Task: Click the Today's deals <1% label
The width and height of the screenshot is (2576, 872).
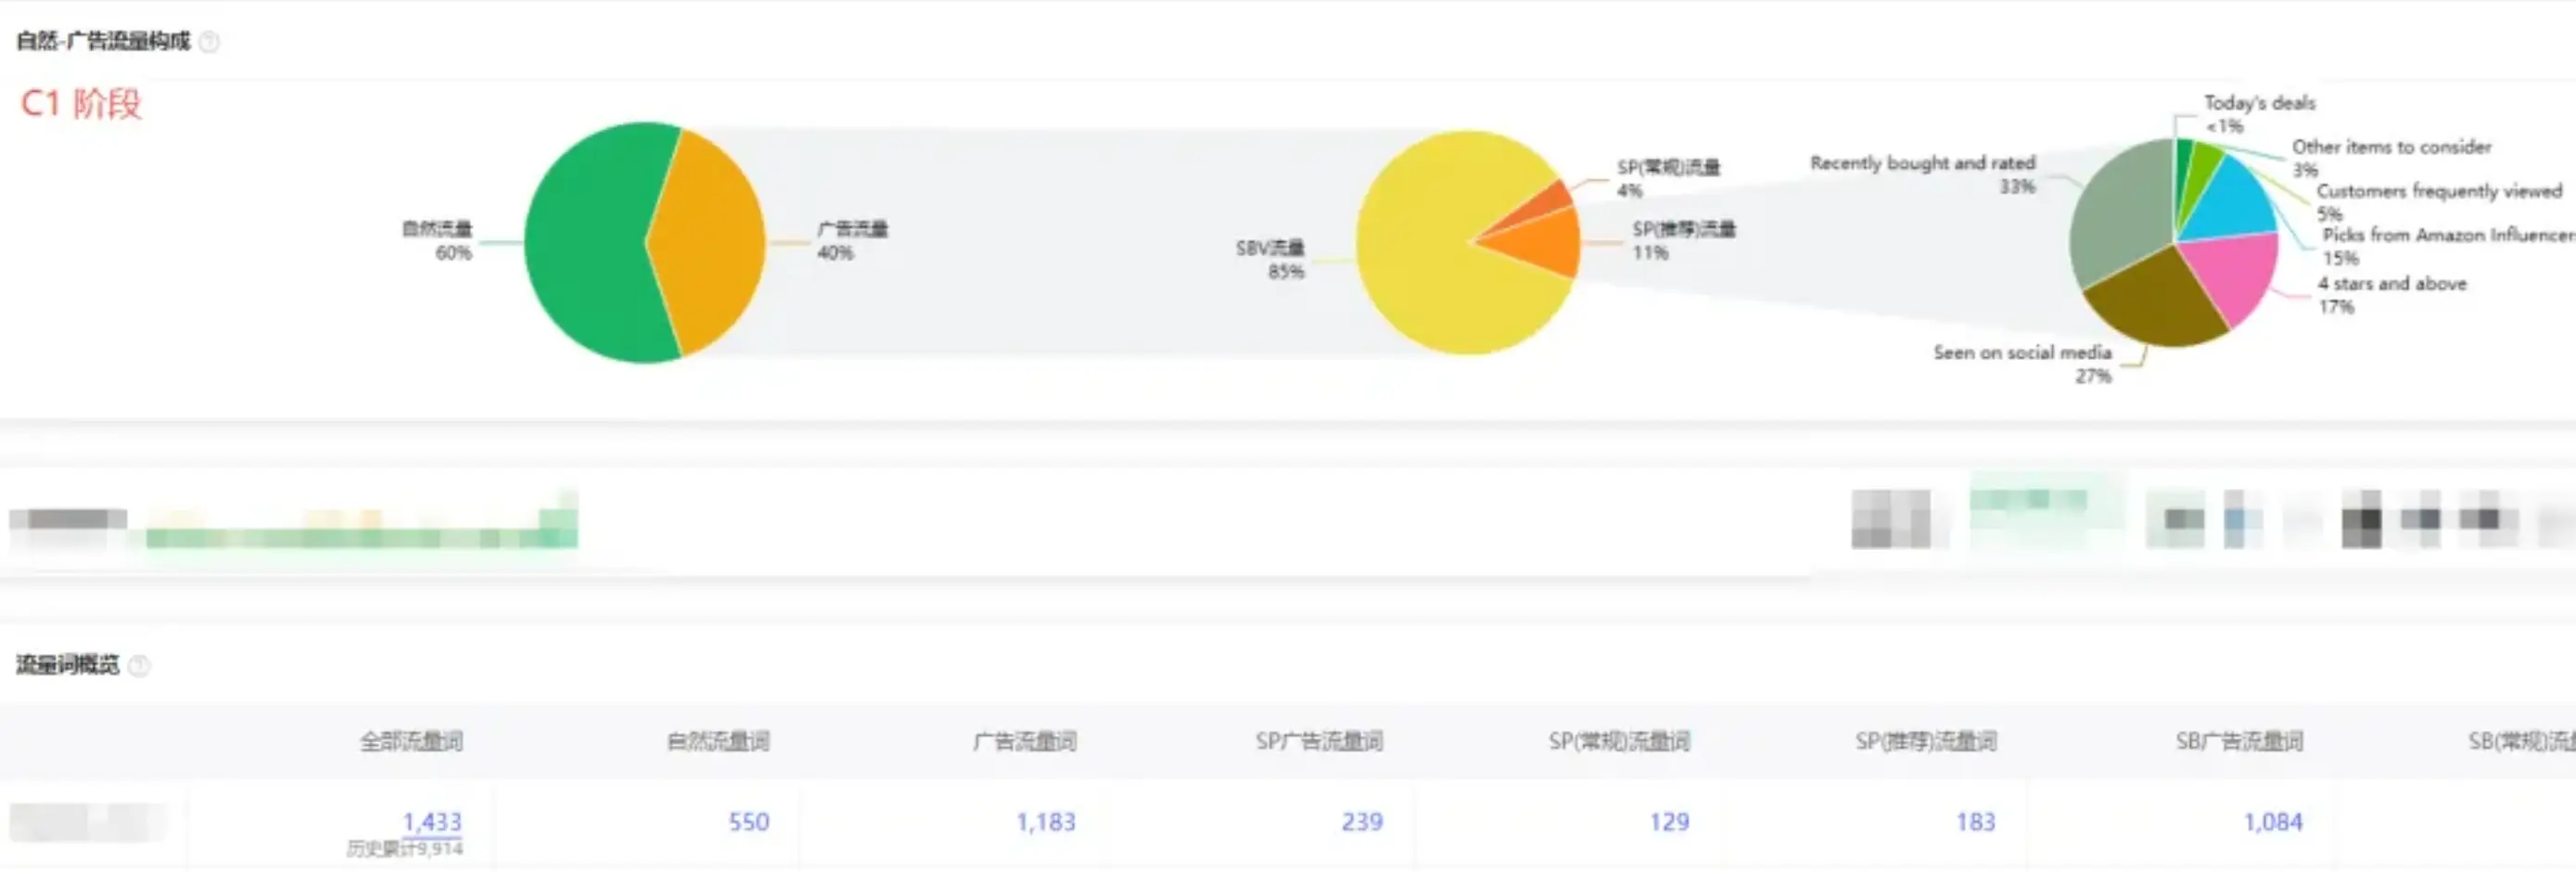Action: click(x=2259, y=114)
